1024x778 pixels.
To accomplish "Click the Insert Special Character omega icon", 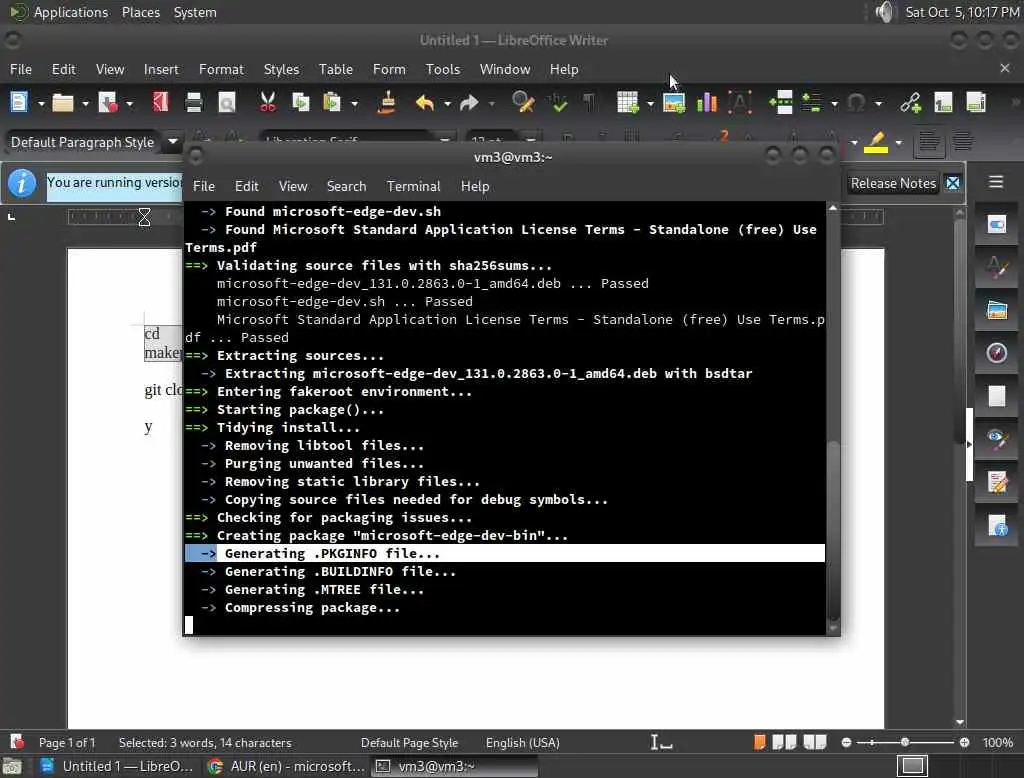I will [856, 103].
